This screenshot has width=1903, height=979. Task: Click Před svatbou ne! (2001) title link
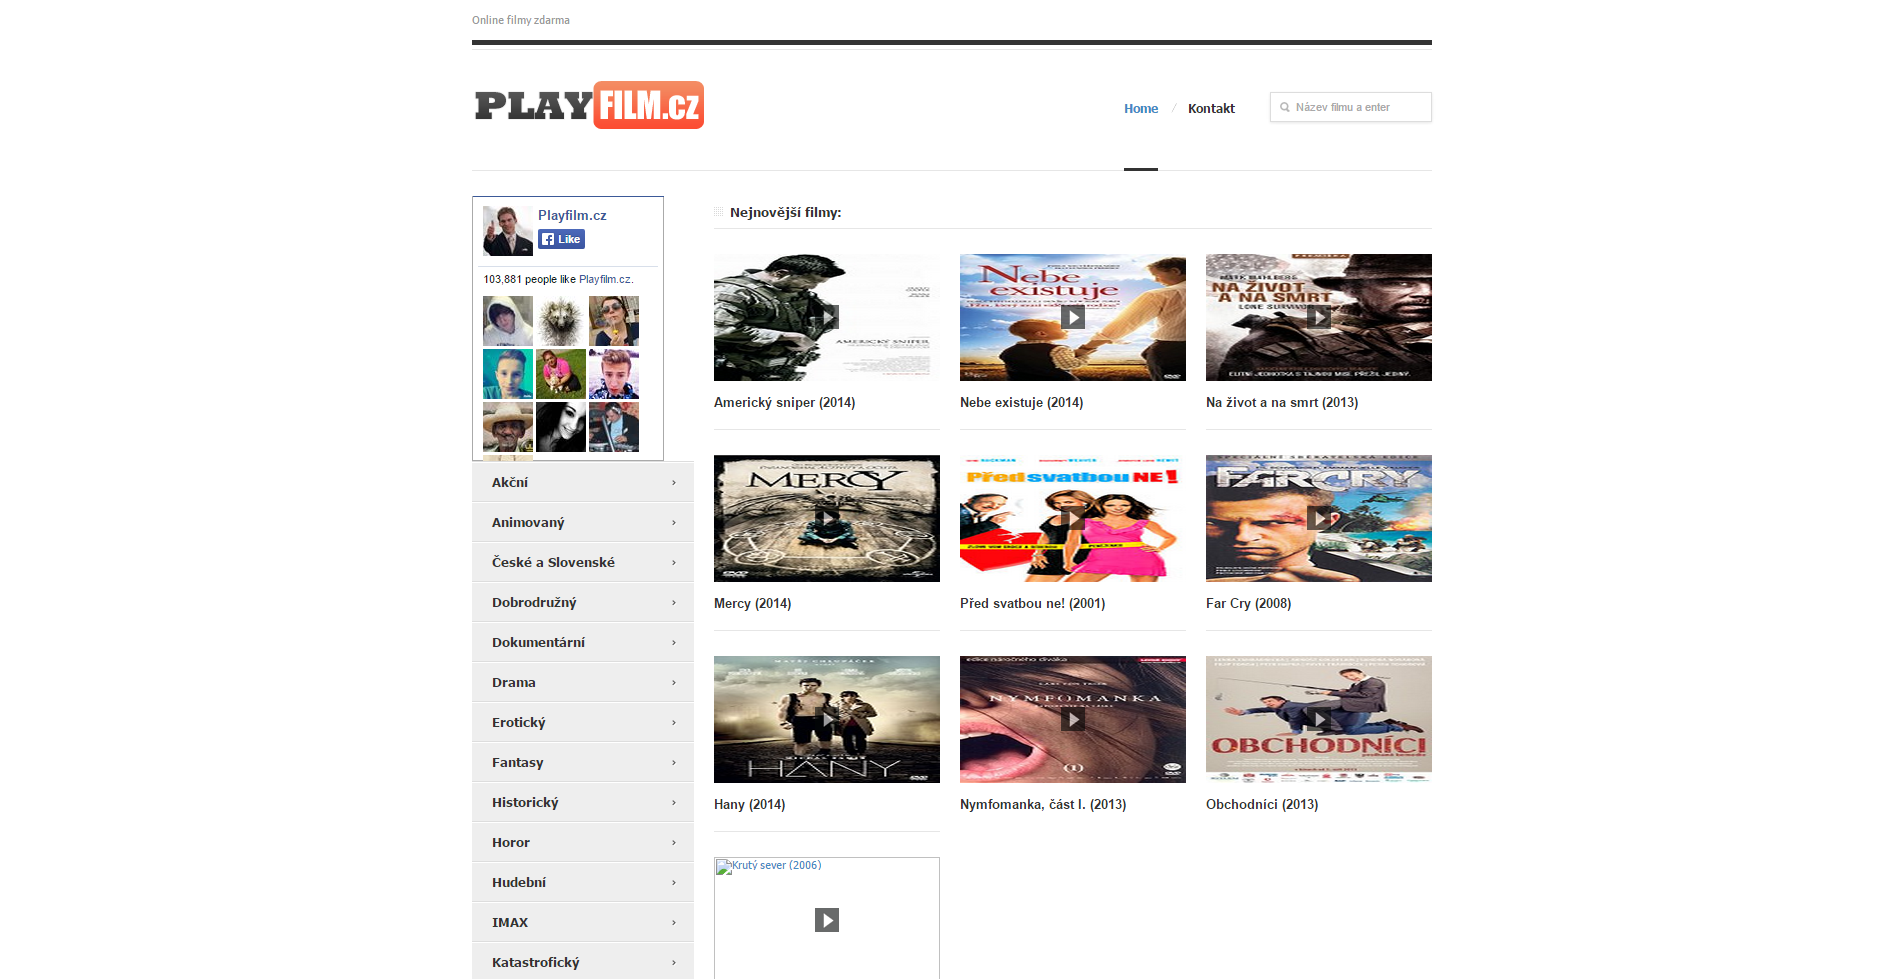point(1032,603)
